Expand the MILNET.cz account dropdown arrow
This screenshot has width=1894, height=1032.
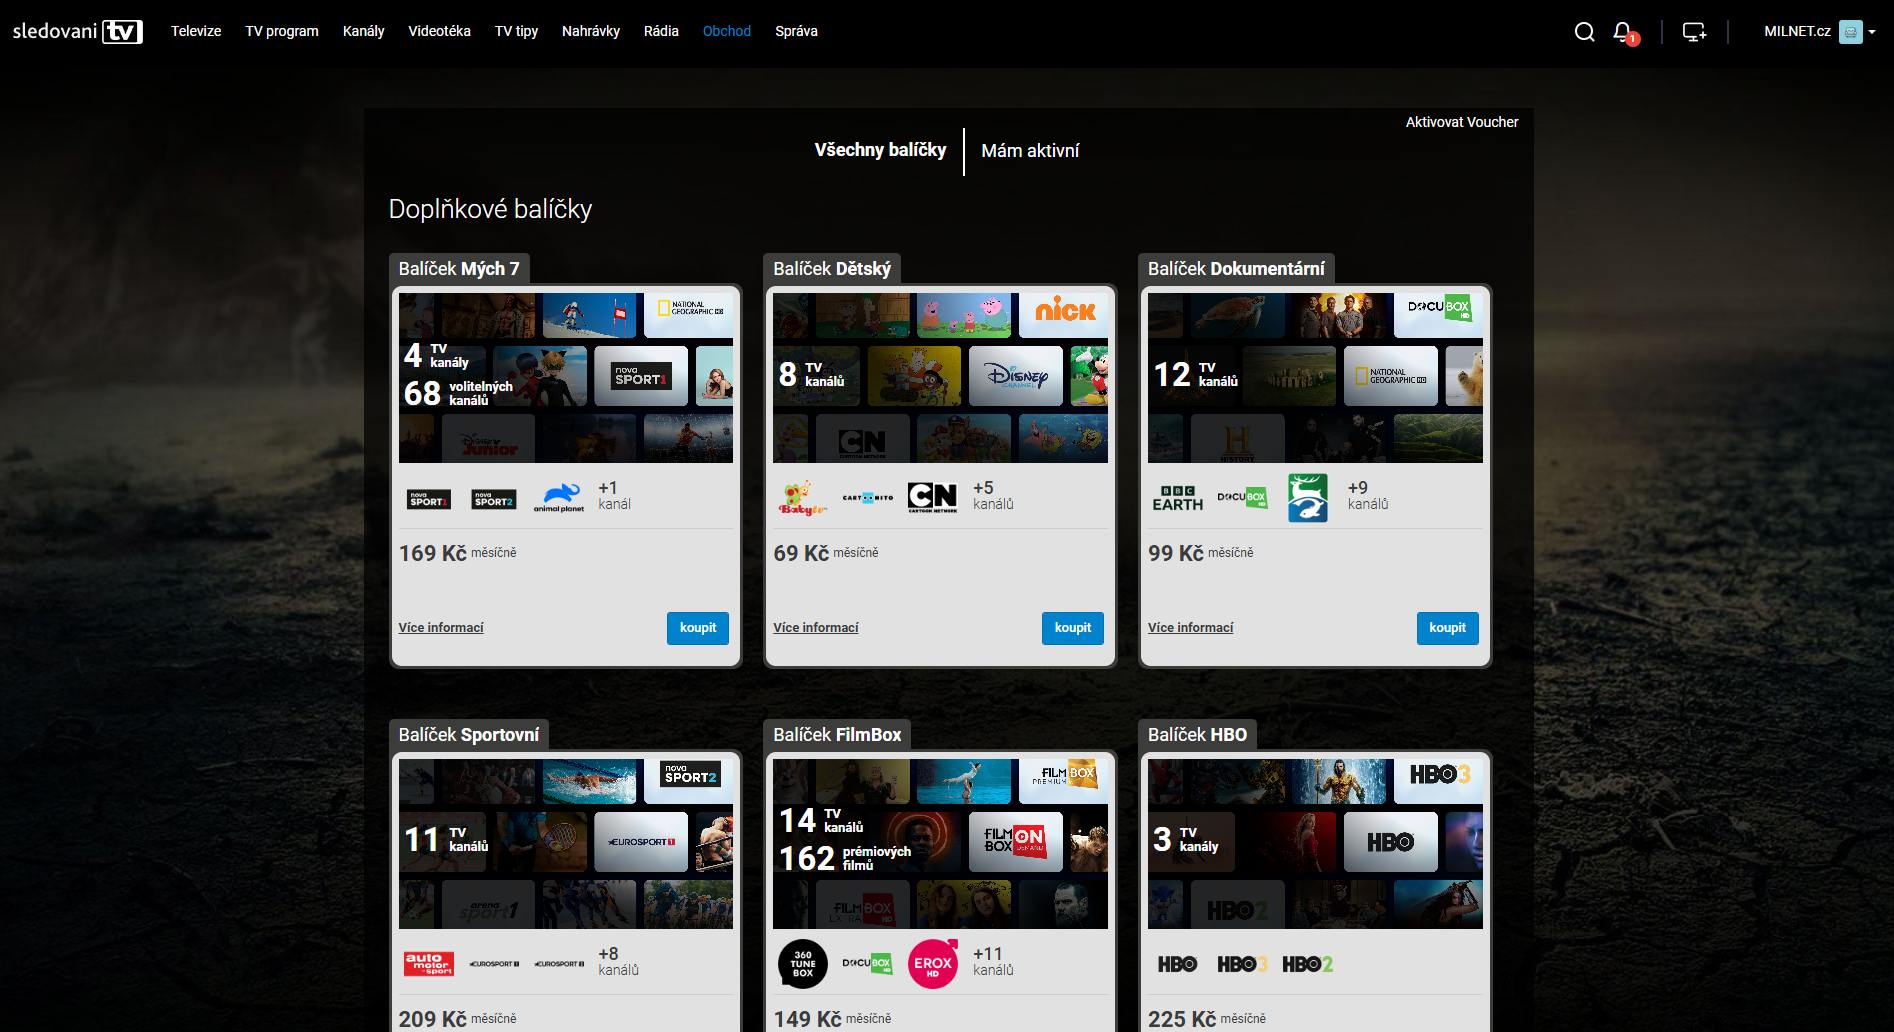1872,32
